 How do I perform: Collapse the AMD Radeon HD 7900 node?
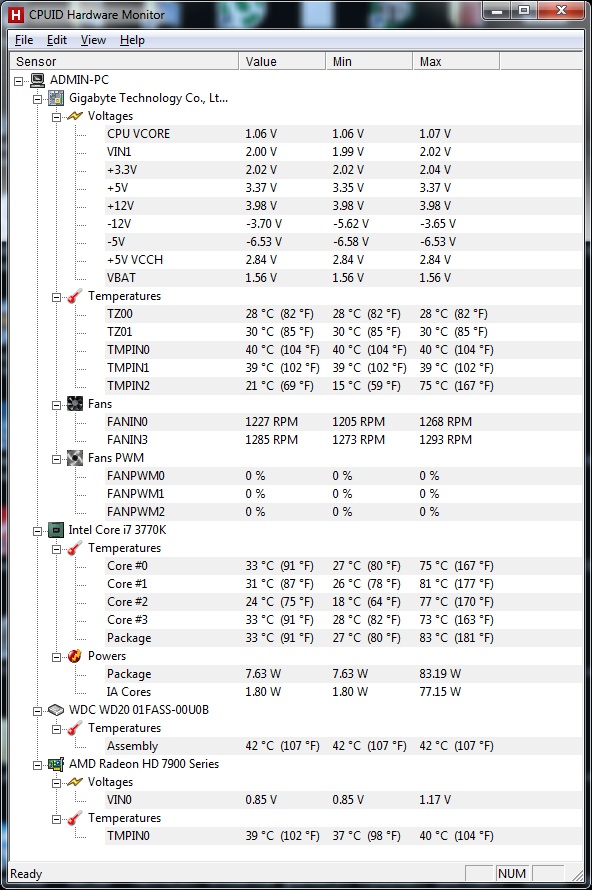[x=37, y=765]
